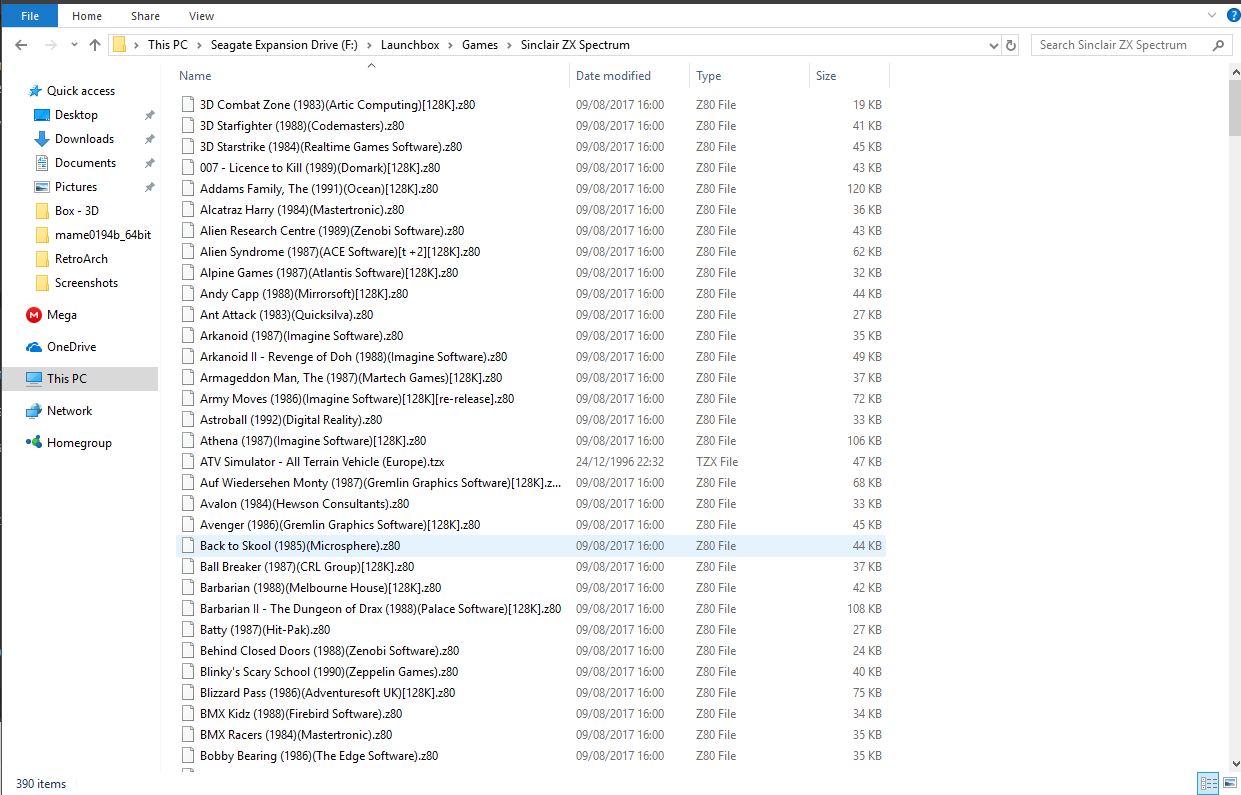The height and width of the screenshot is (795, 1241).
Task: Expand the chevron after This PC breadcrumb
Action: pyautogui.click(x=200, y=45)
